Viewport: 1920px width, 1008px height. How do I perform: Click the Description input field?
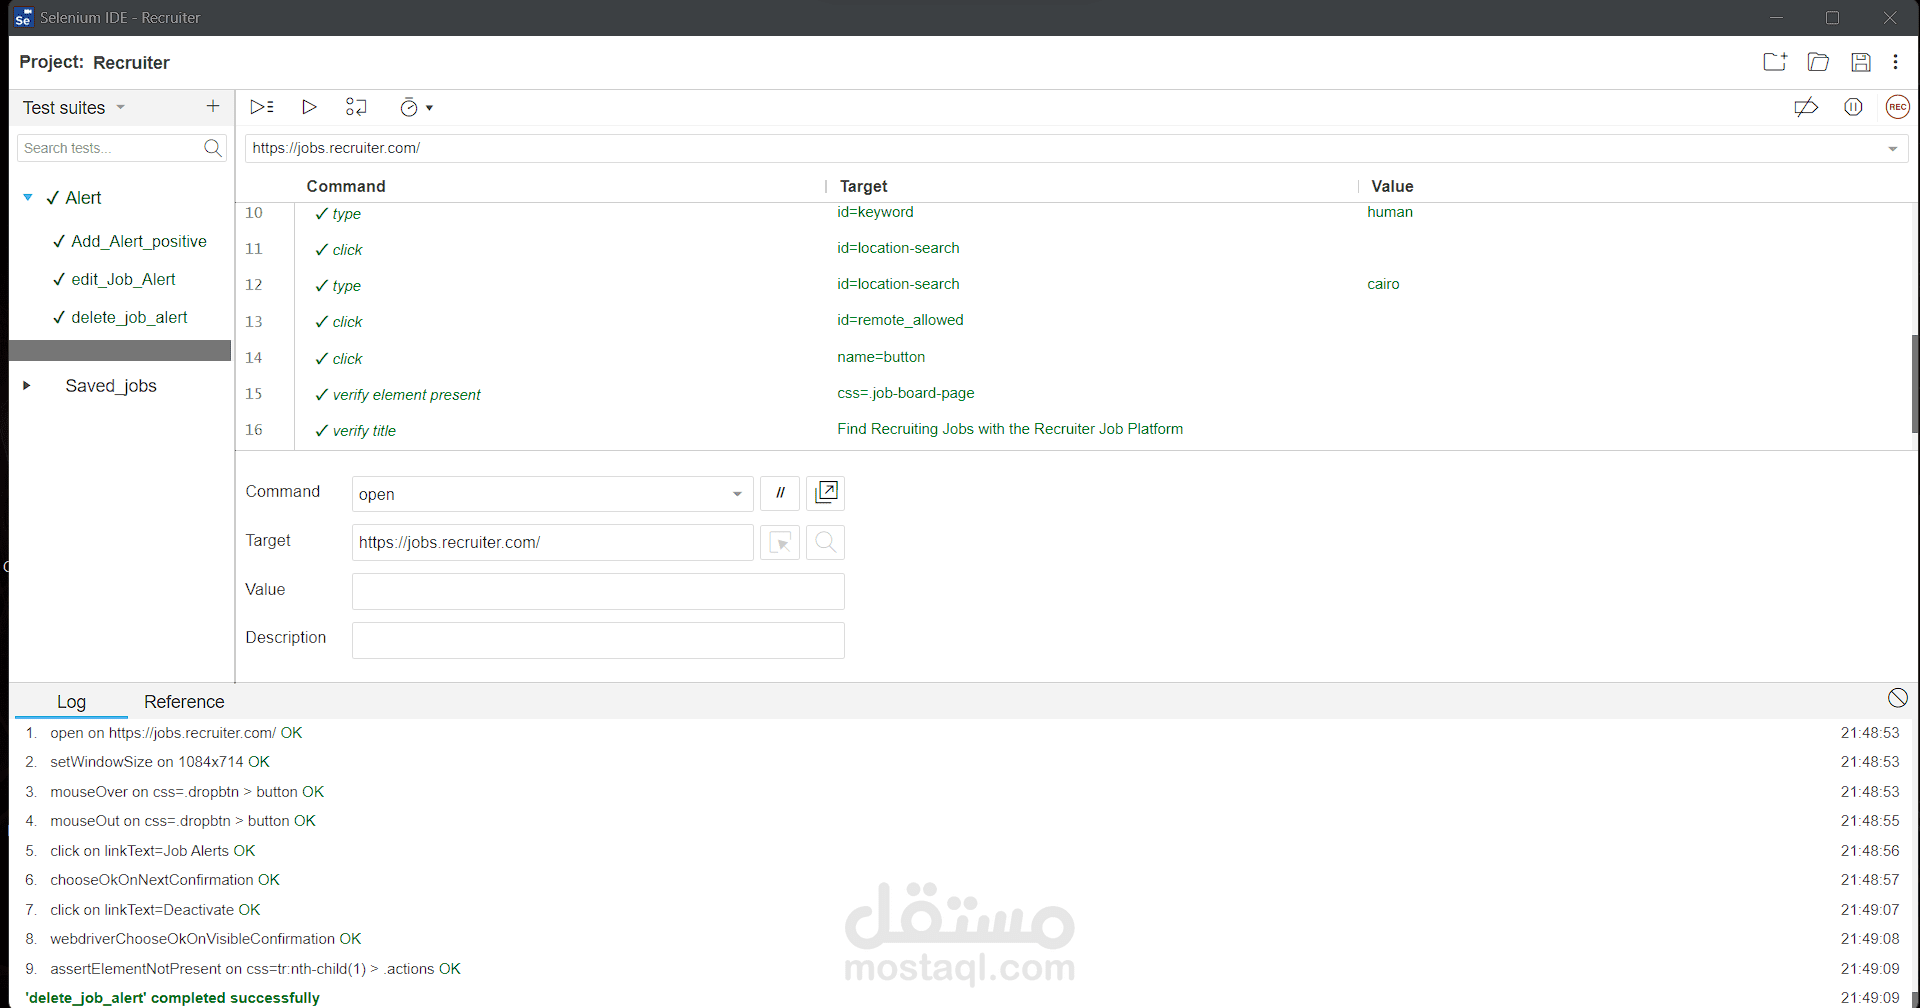point(598,640)
